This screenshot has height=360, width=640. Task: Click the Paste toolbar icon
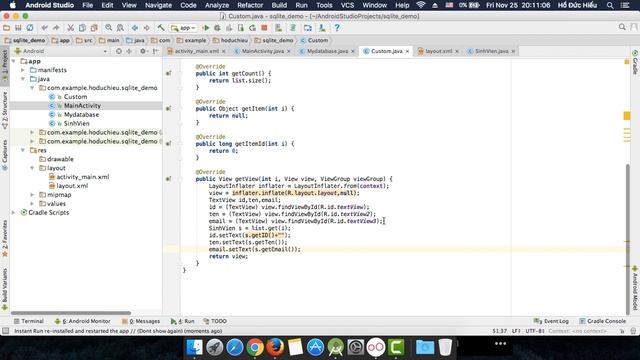click(94, 28)
